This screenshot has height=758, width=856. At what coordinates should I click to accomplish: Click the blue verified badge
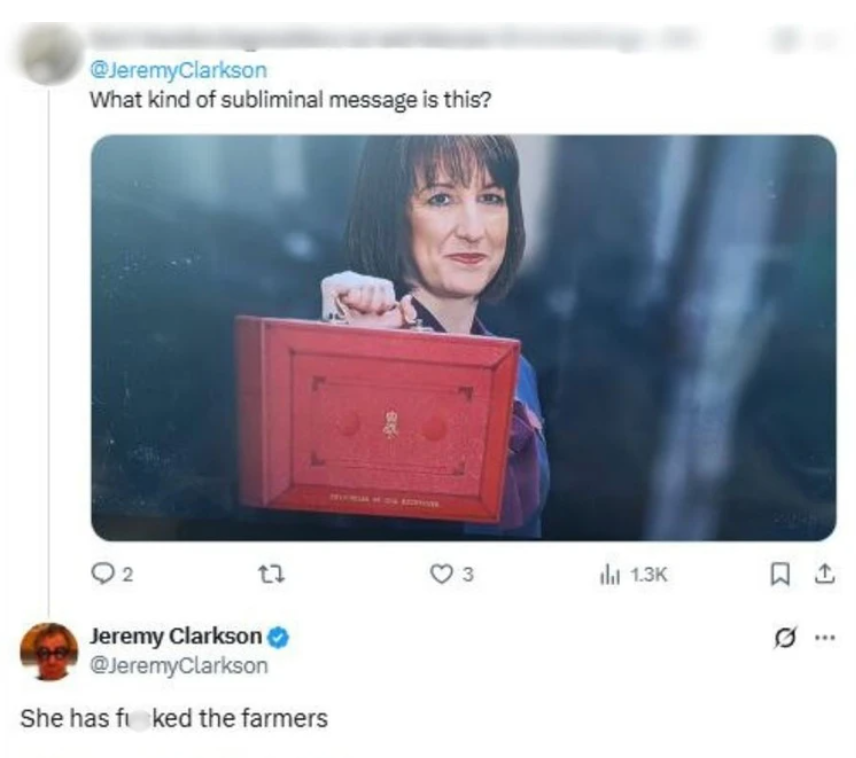[279, 637]
